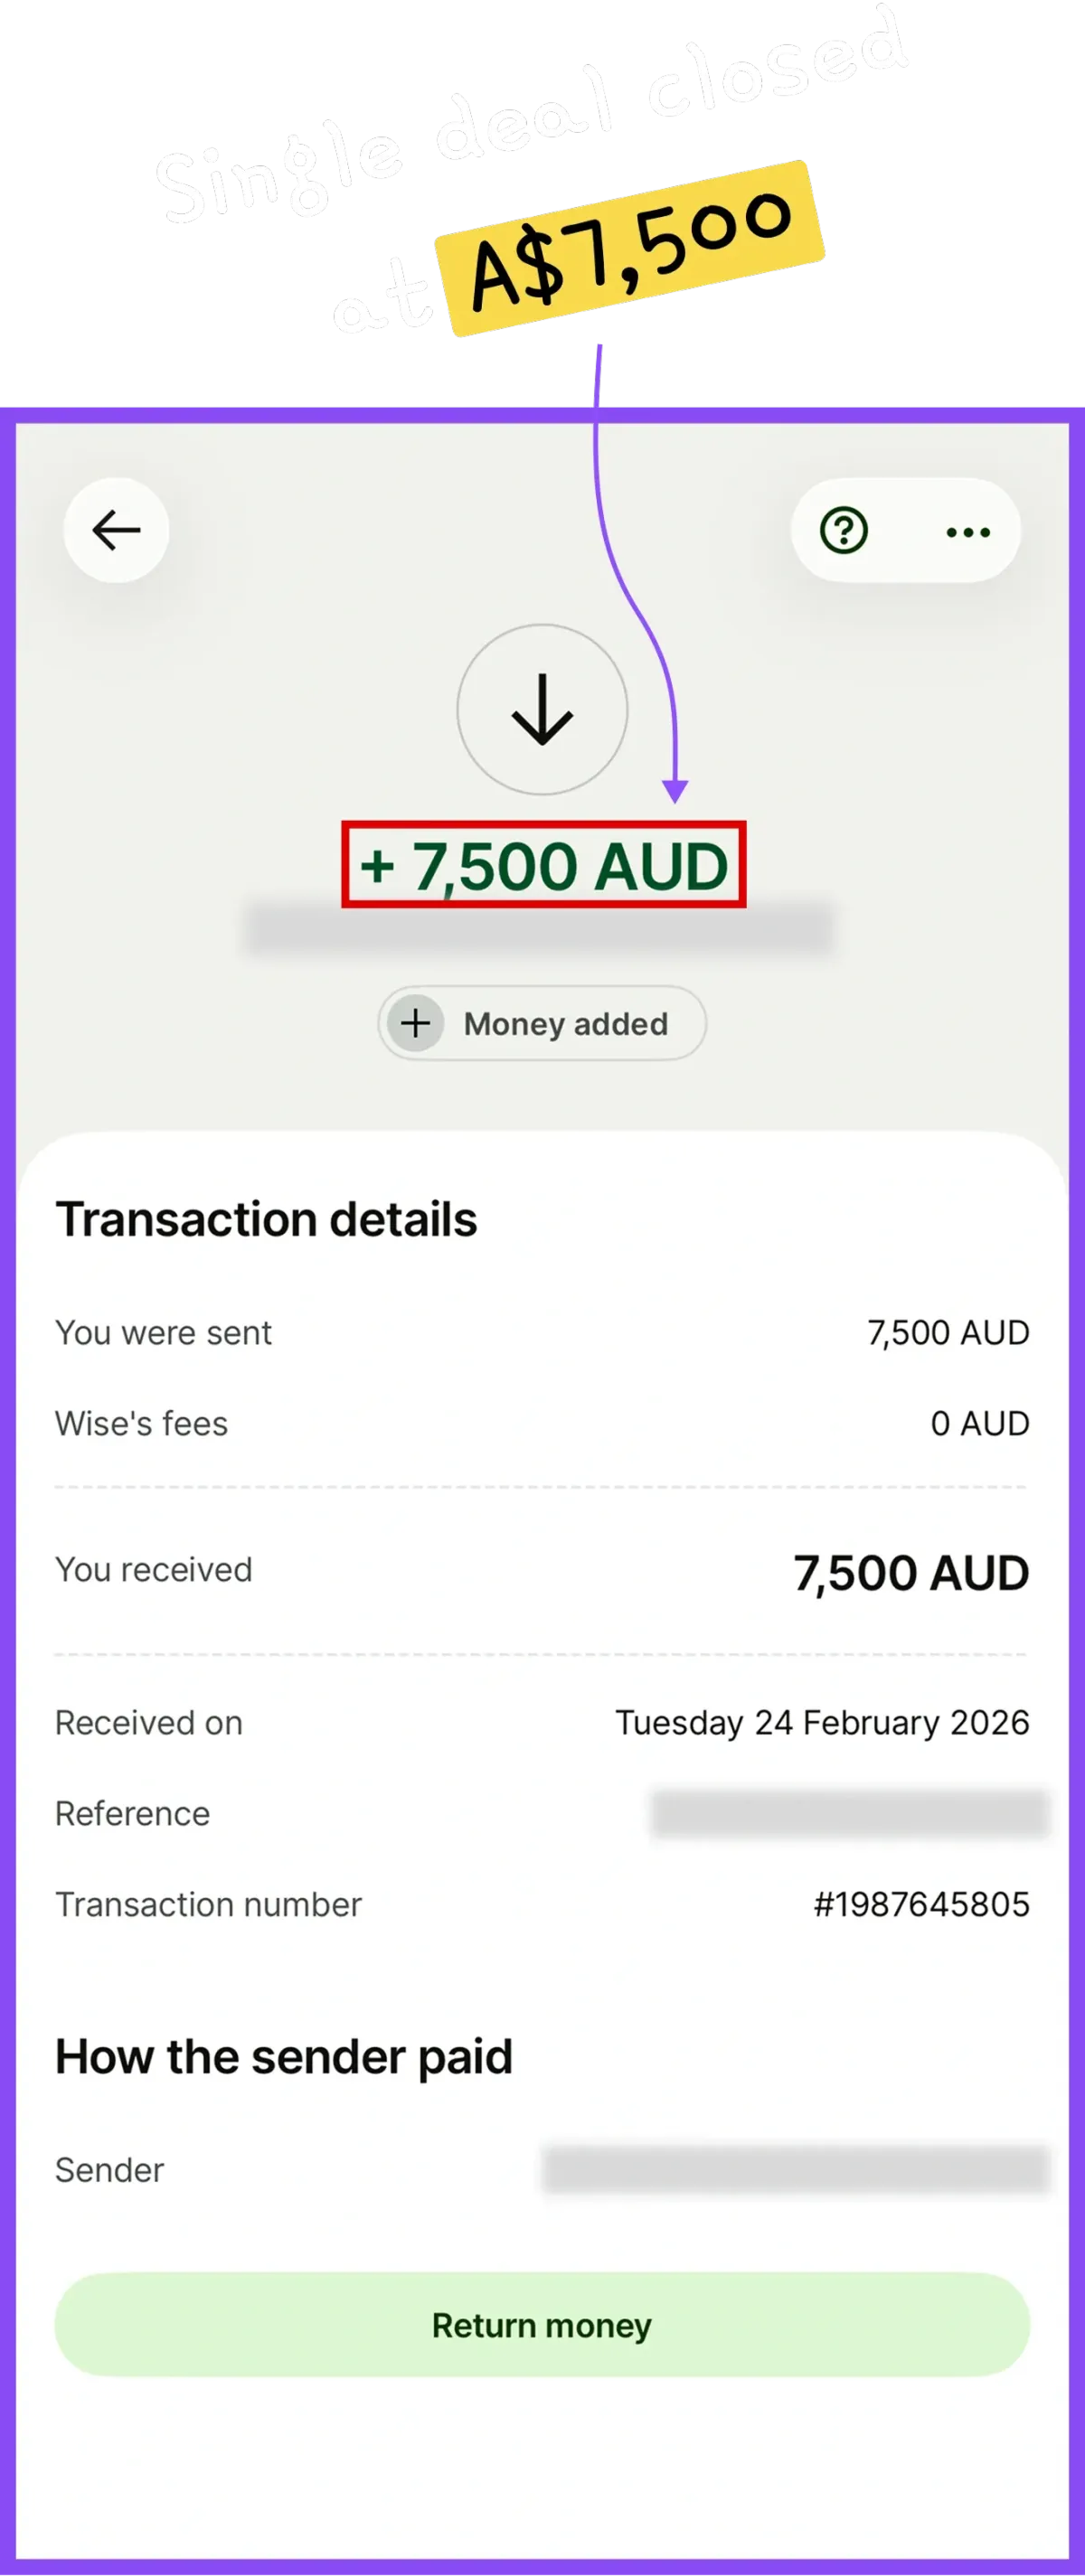Viewport: 1085px width, 2576px height.
Task: Click the bold You received 7,500 AUD amount
Action: click(910, 1573)
